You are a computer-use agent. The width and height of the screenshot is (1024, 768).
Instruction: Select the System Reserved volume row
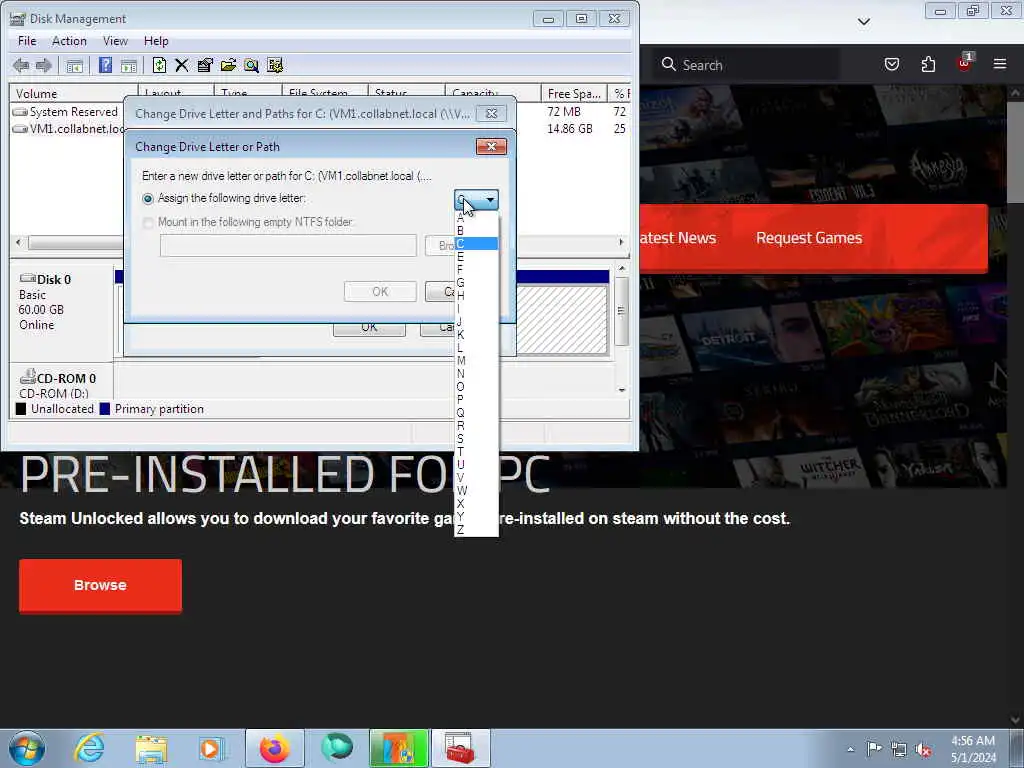(66, 112)
